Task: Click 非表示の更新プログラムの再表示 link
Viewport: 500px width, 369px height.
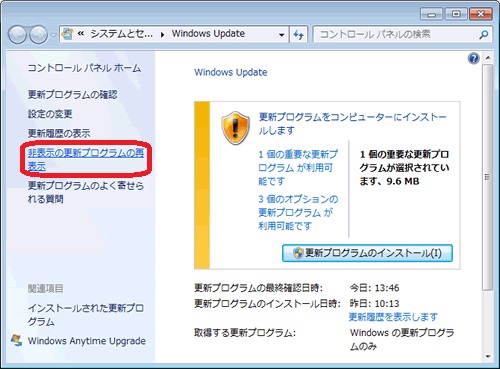Action: 86,159
